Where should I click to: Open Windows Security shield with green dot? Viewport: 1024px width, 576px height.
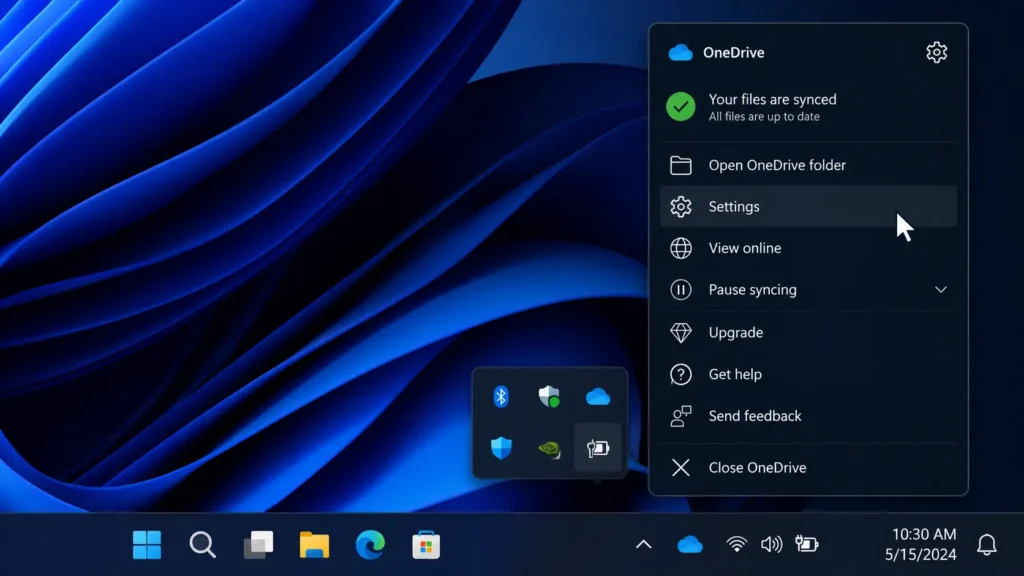pyautogui.click(x=549, y=396)
